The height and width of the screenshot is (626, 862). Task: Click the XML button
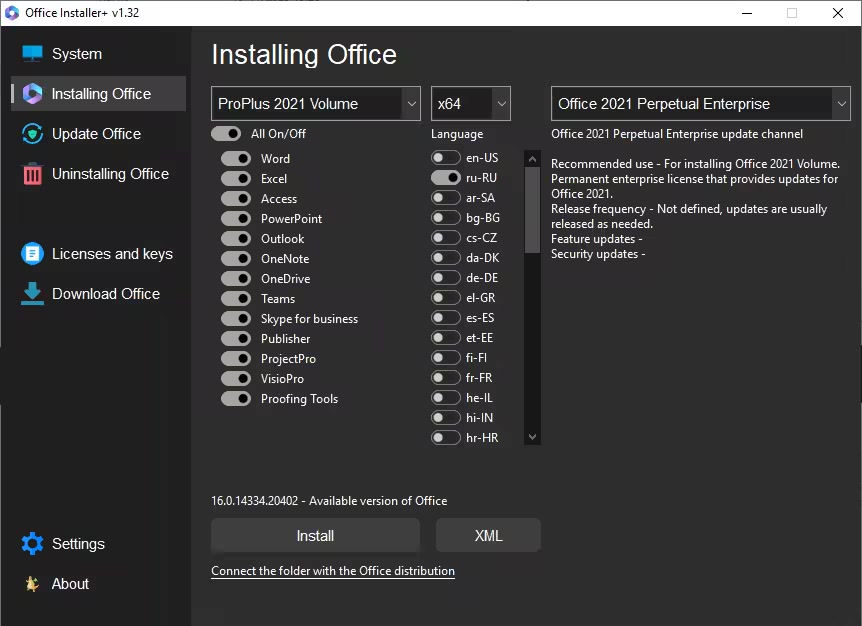pos(488,536)
